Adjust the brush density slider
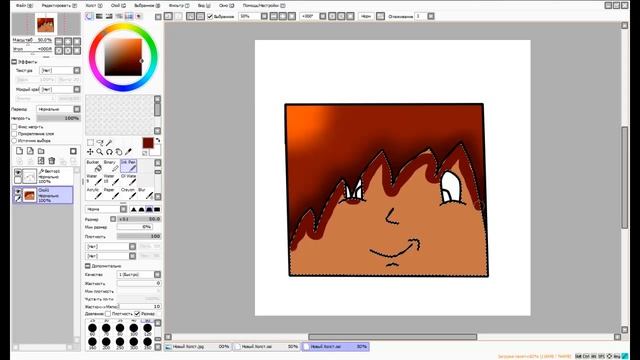The height and width of the screenshot is (360, 640). pos(139,236)
